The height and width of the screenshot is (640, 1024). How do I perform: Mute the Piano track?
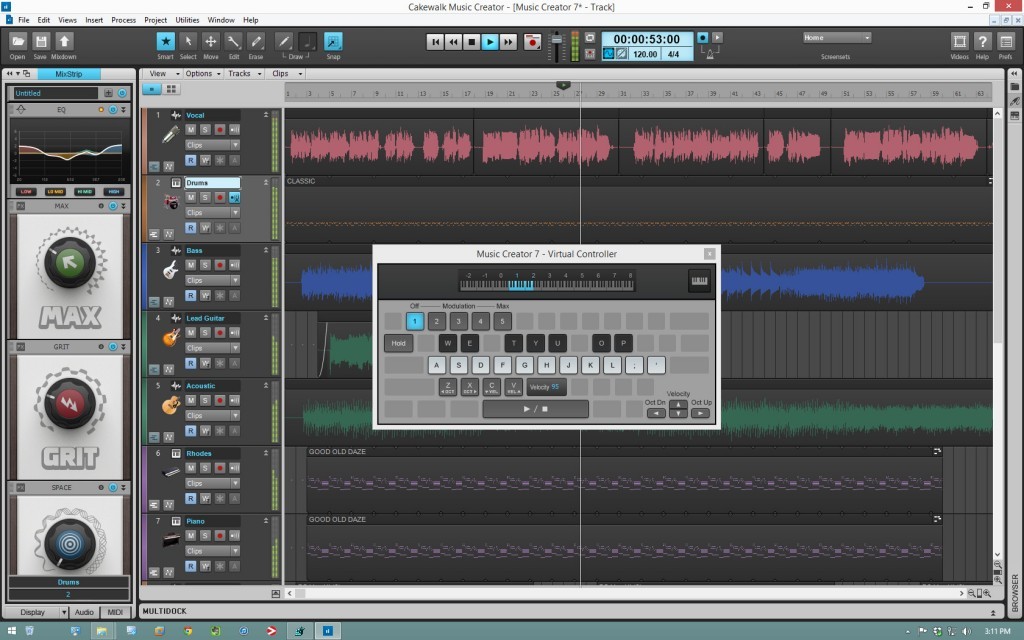pyautogui.click(x=191, y=536)
